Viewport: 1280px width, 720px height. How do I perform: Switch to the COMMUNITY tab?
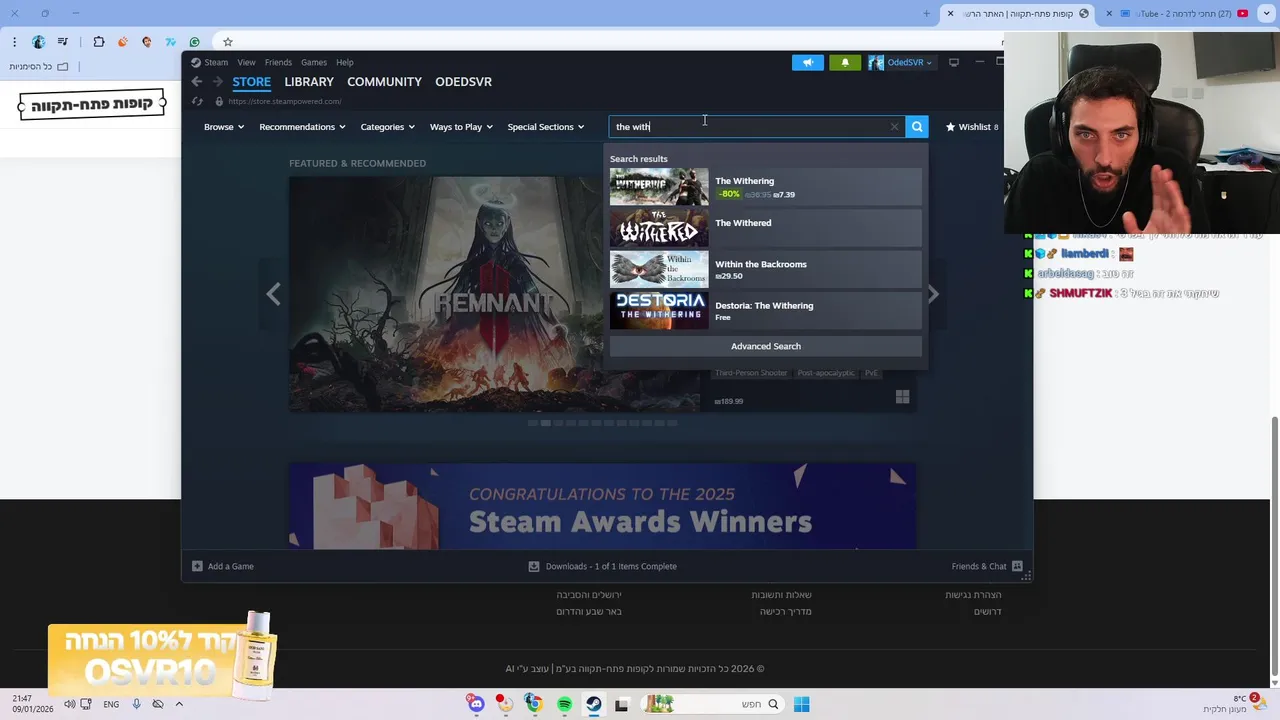pos(384,82)
